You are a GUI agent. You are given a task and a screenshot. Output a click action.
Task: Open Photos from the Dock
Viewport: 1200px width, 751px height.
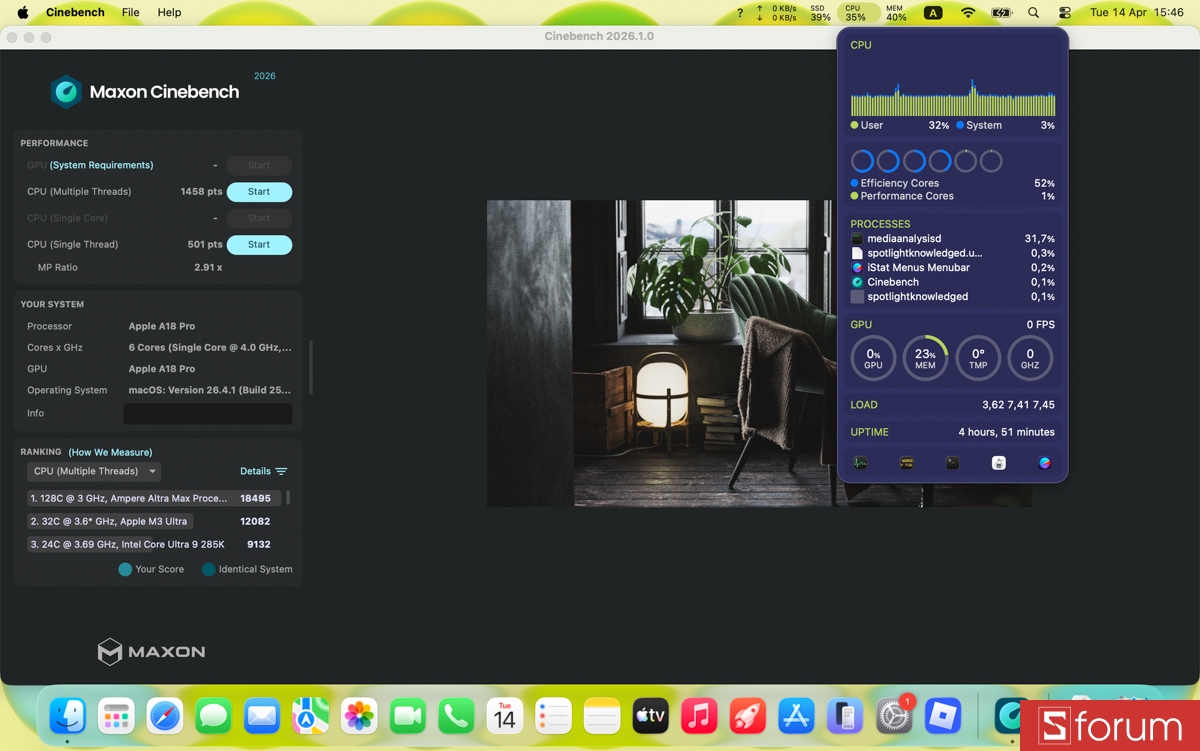point(359,716)
